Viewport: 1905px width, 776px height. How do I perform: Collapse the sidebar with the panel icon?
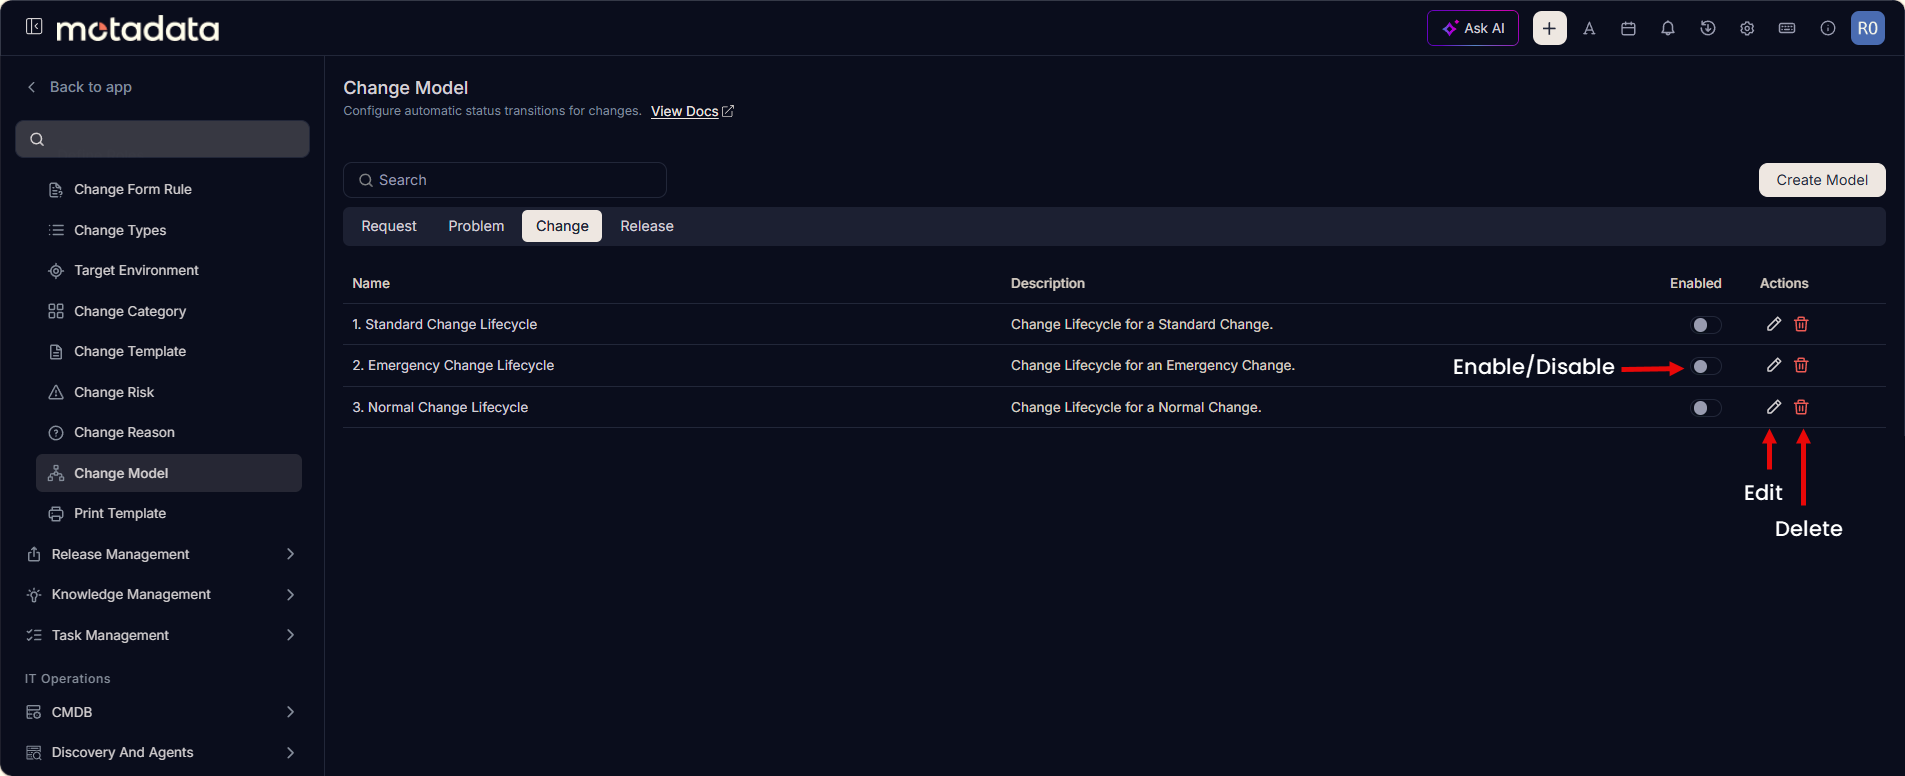(34, 27)
